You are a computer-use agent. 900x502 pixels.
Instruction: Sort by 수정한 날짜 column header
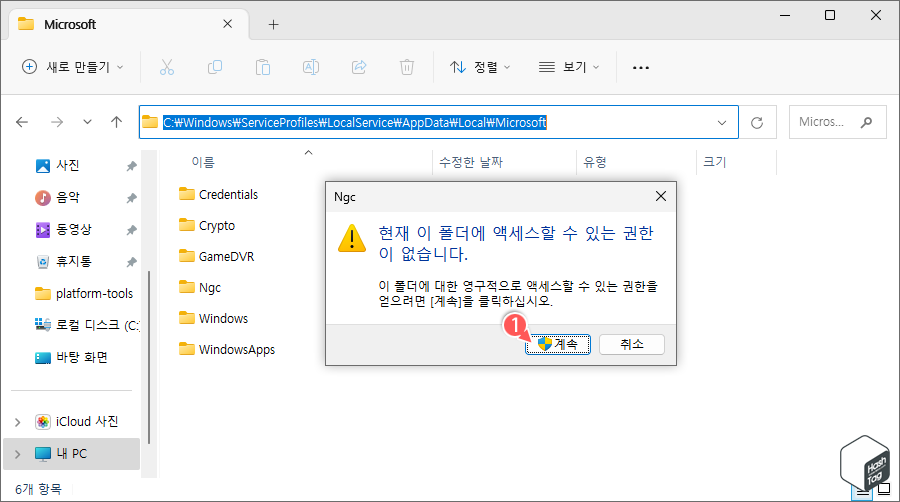click(471, 162)
